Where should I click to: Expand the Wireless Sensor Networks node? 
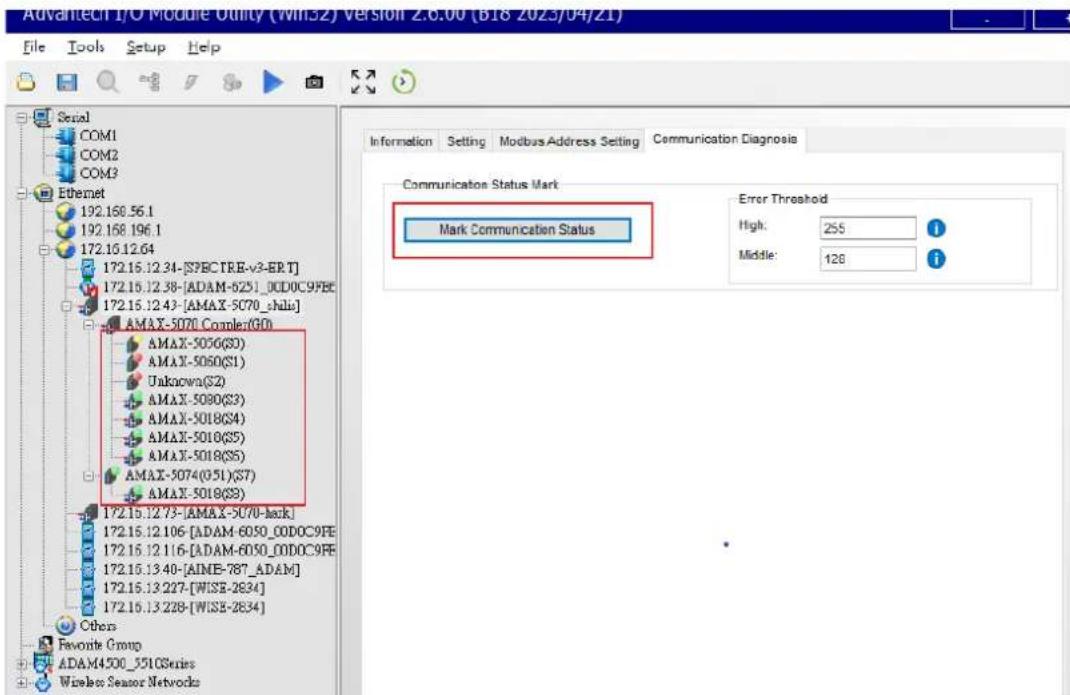tap(22, 683)
